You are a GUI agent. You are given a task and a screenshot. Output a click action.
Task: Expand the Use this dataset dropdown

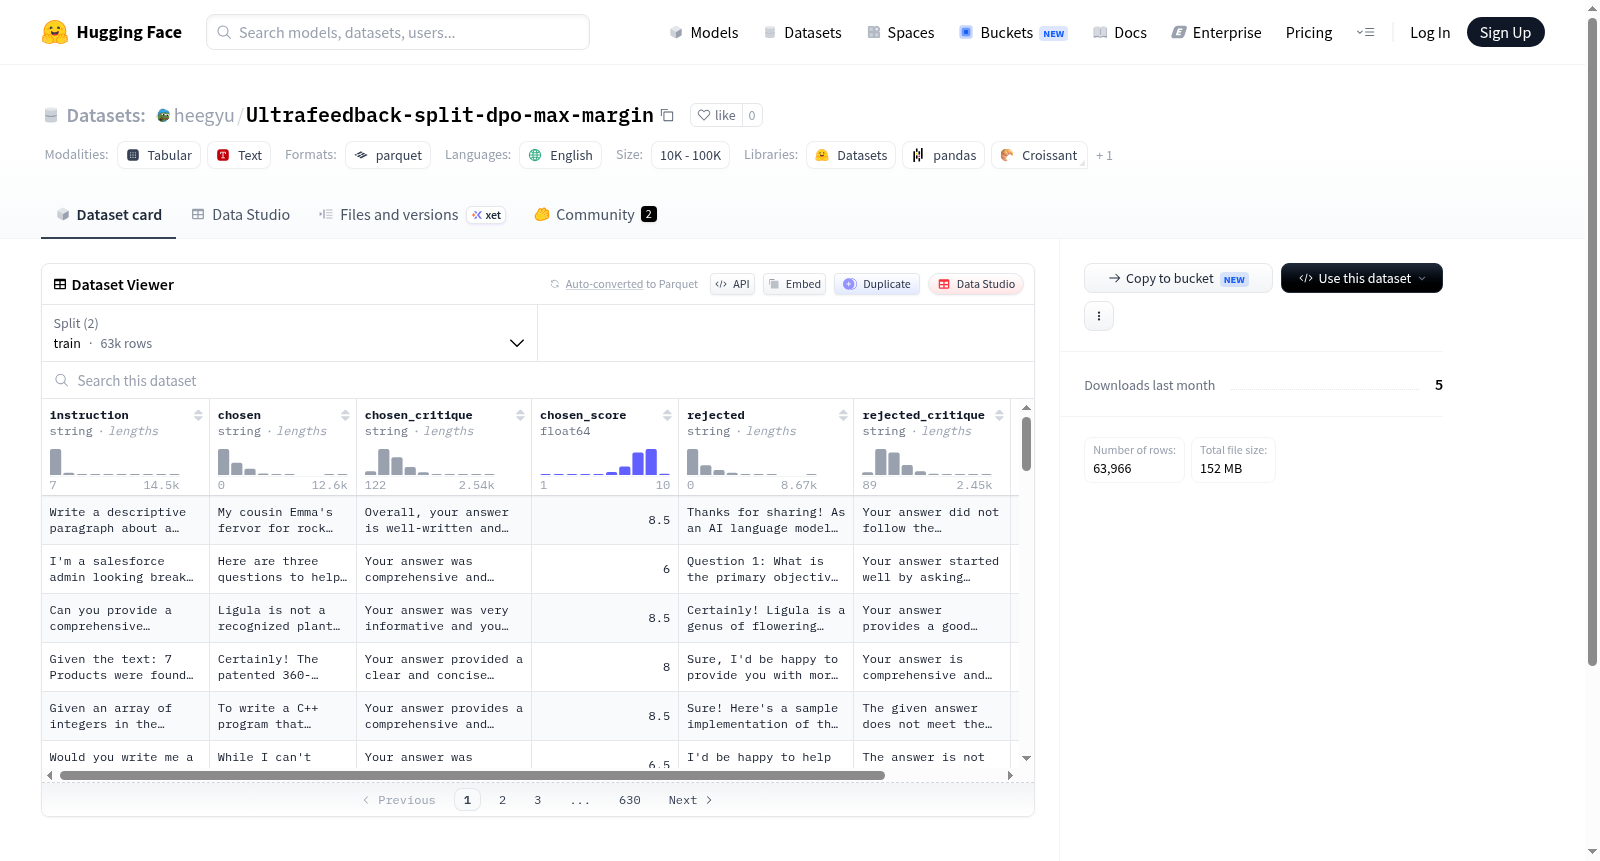pyautogui.click(x=1362, y=278)
